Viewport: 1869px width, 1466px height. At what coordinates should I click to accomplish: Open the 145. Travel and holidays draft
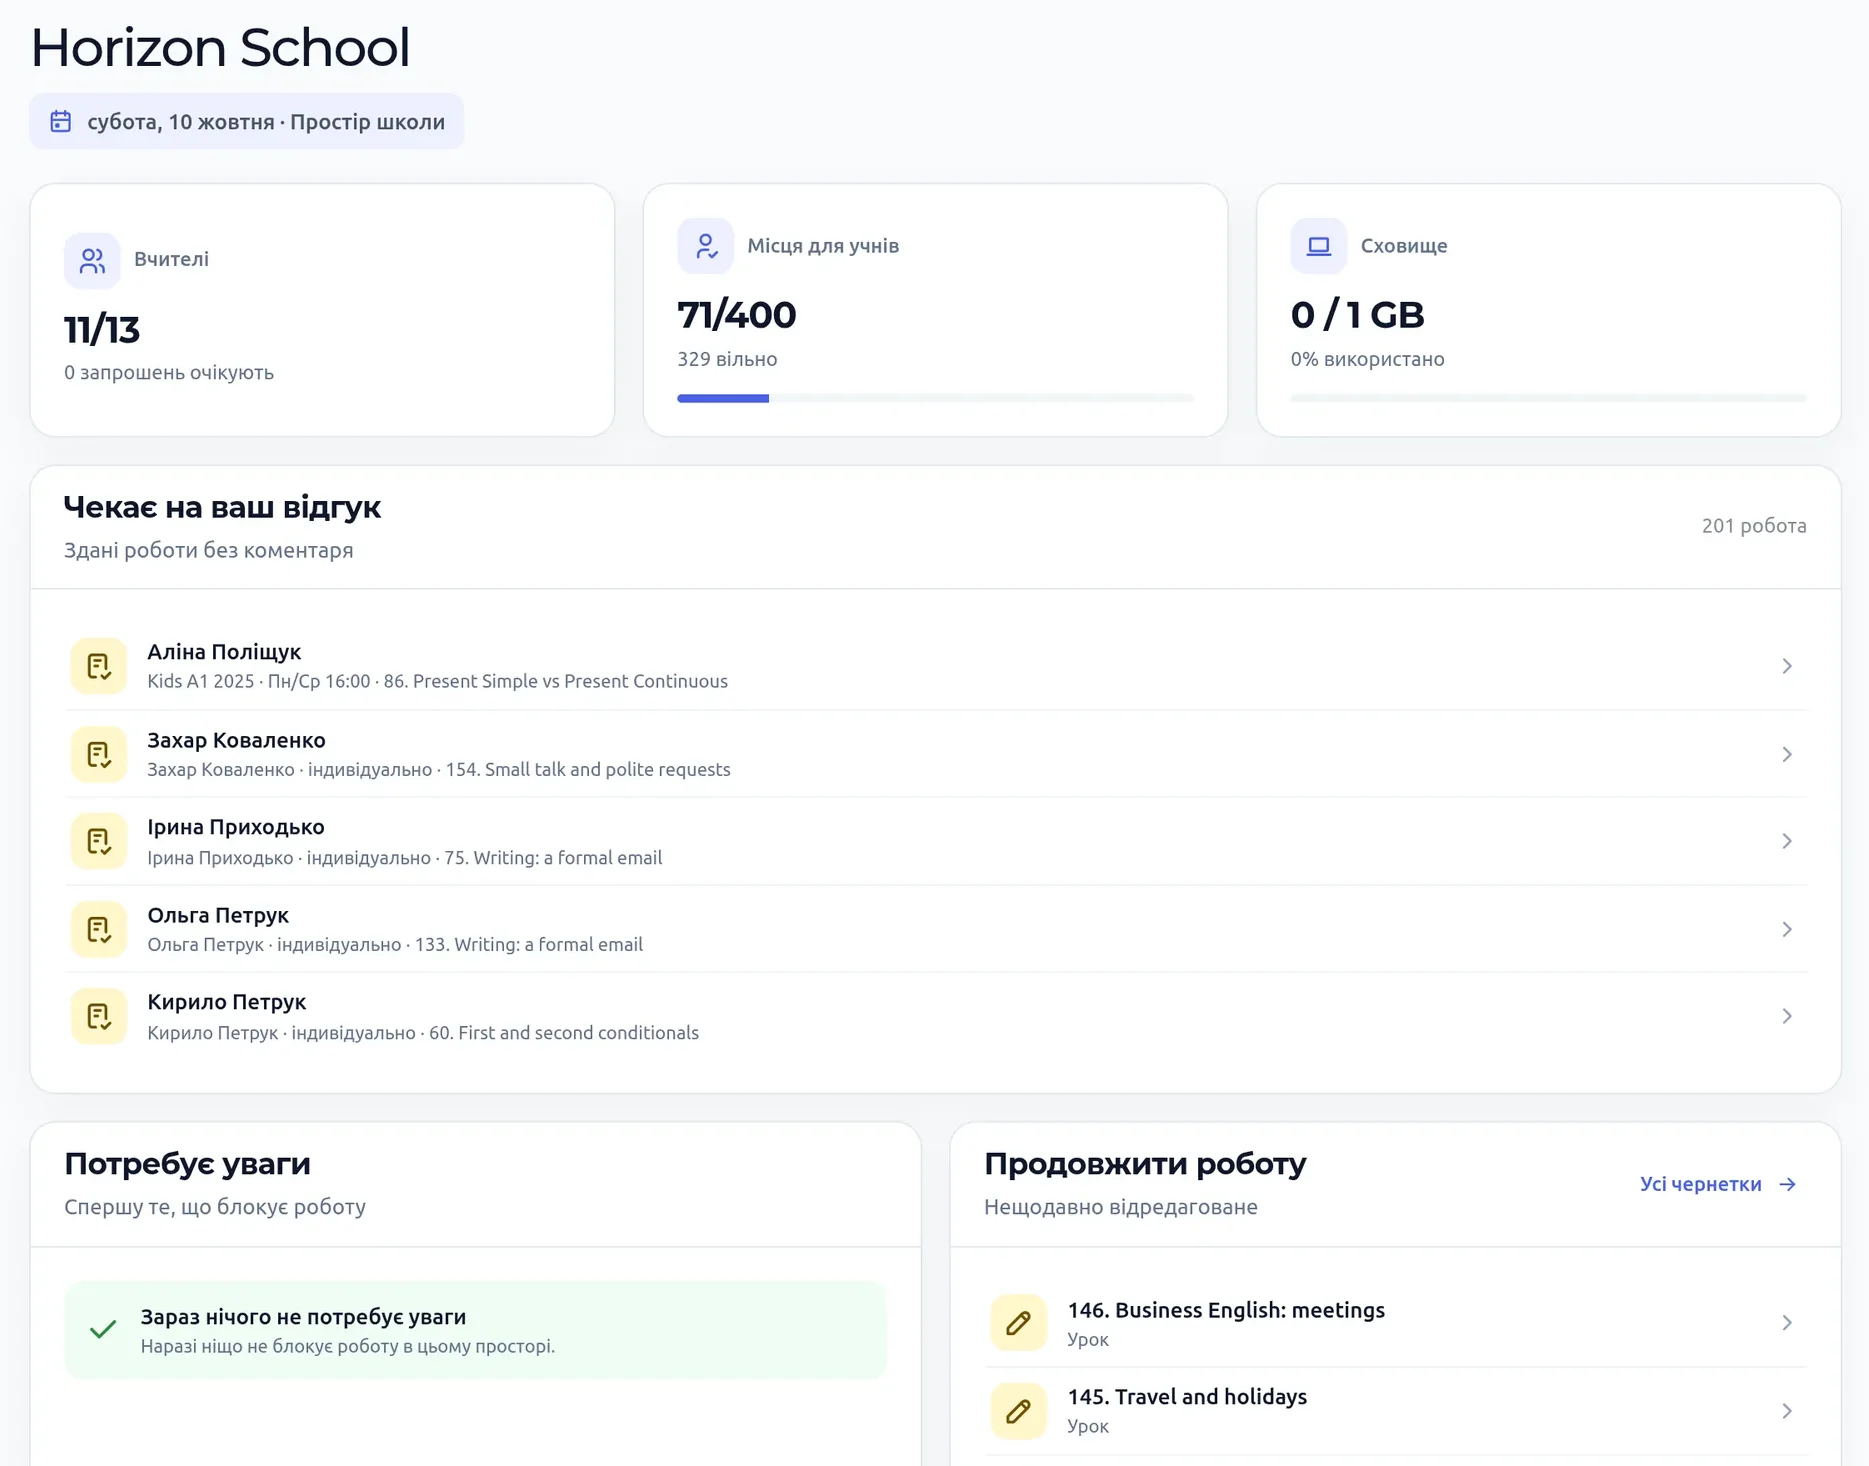click(1396, 1411)
